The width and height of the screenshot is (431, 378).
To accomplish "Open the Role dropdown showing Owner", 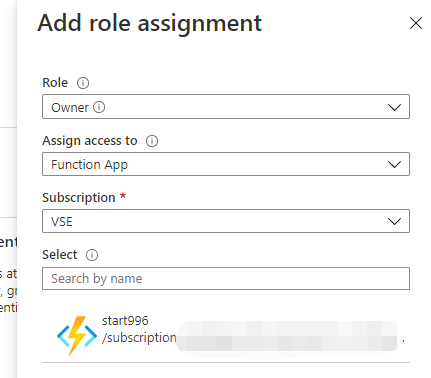I will pyautogui.click(x=226, y=107).
